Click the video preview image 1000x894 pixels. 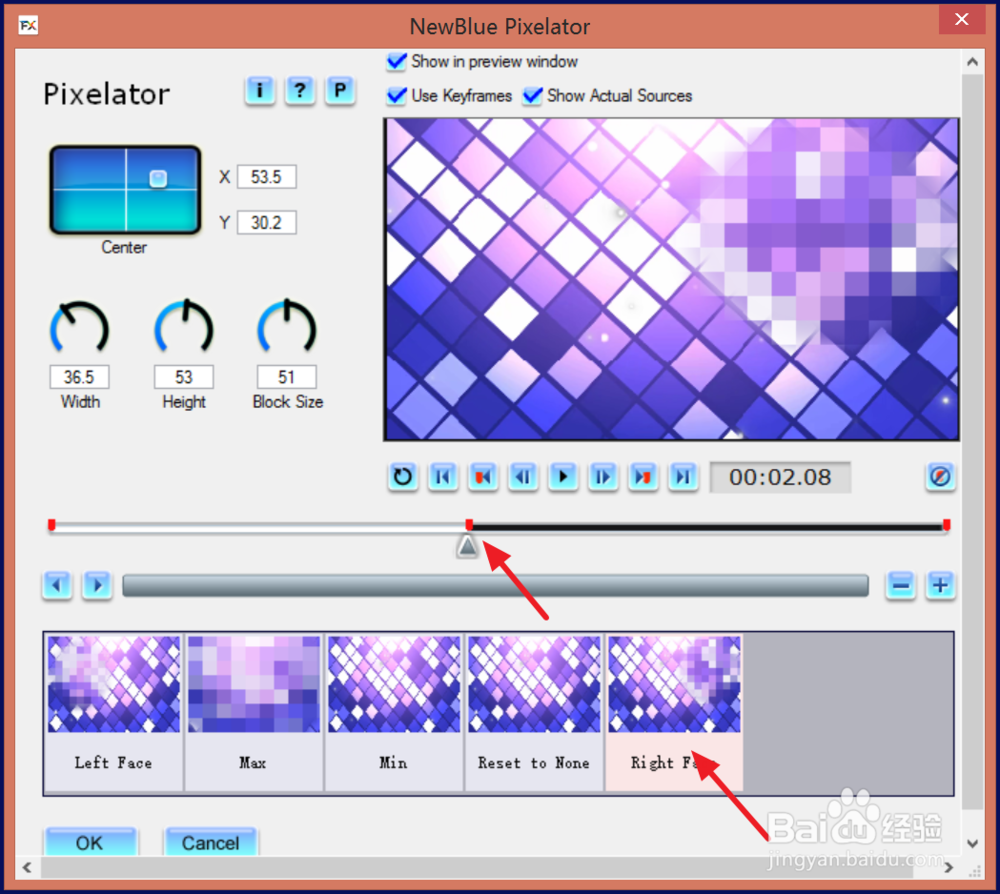[x=671, y=279]
